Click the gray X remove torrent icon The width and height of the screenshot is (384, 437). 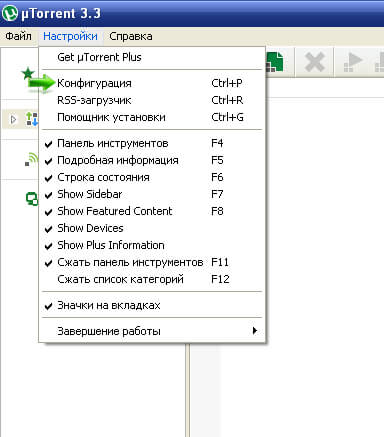pos(314,62)
